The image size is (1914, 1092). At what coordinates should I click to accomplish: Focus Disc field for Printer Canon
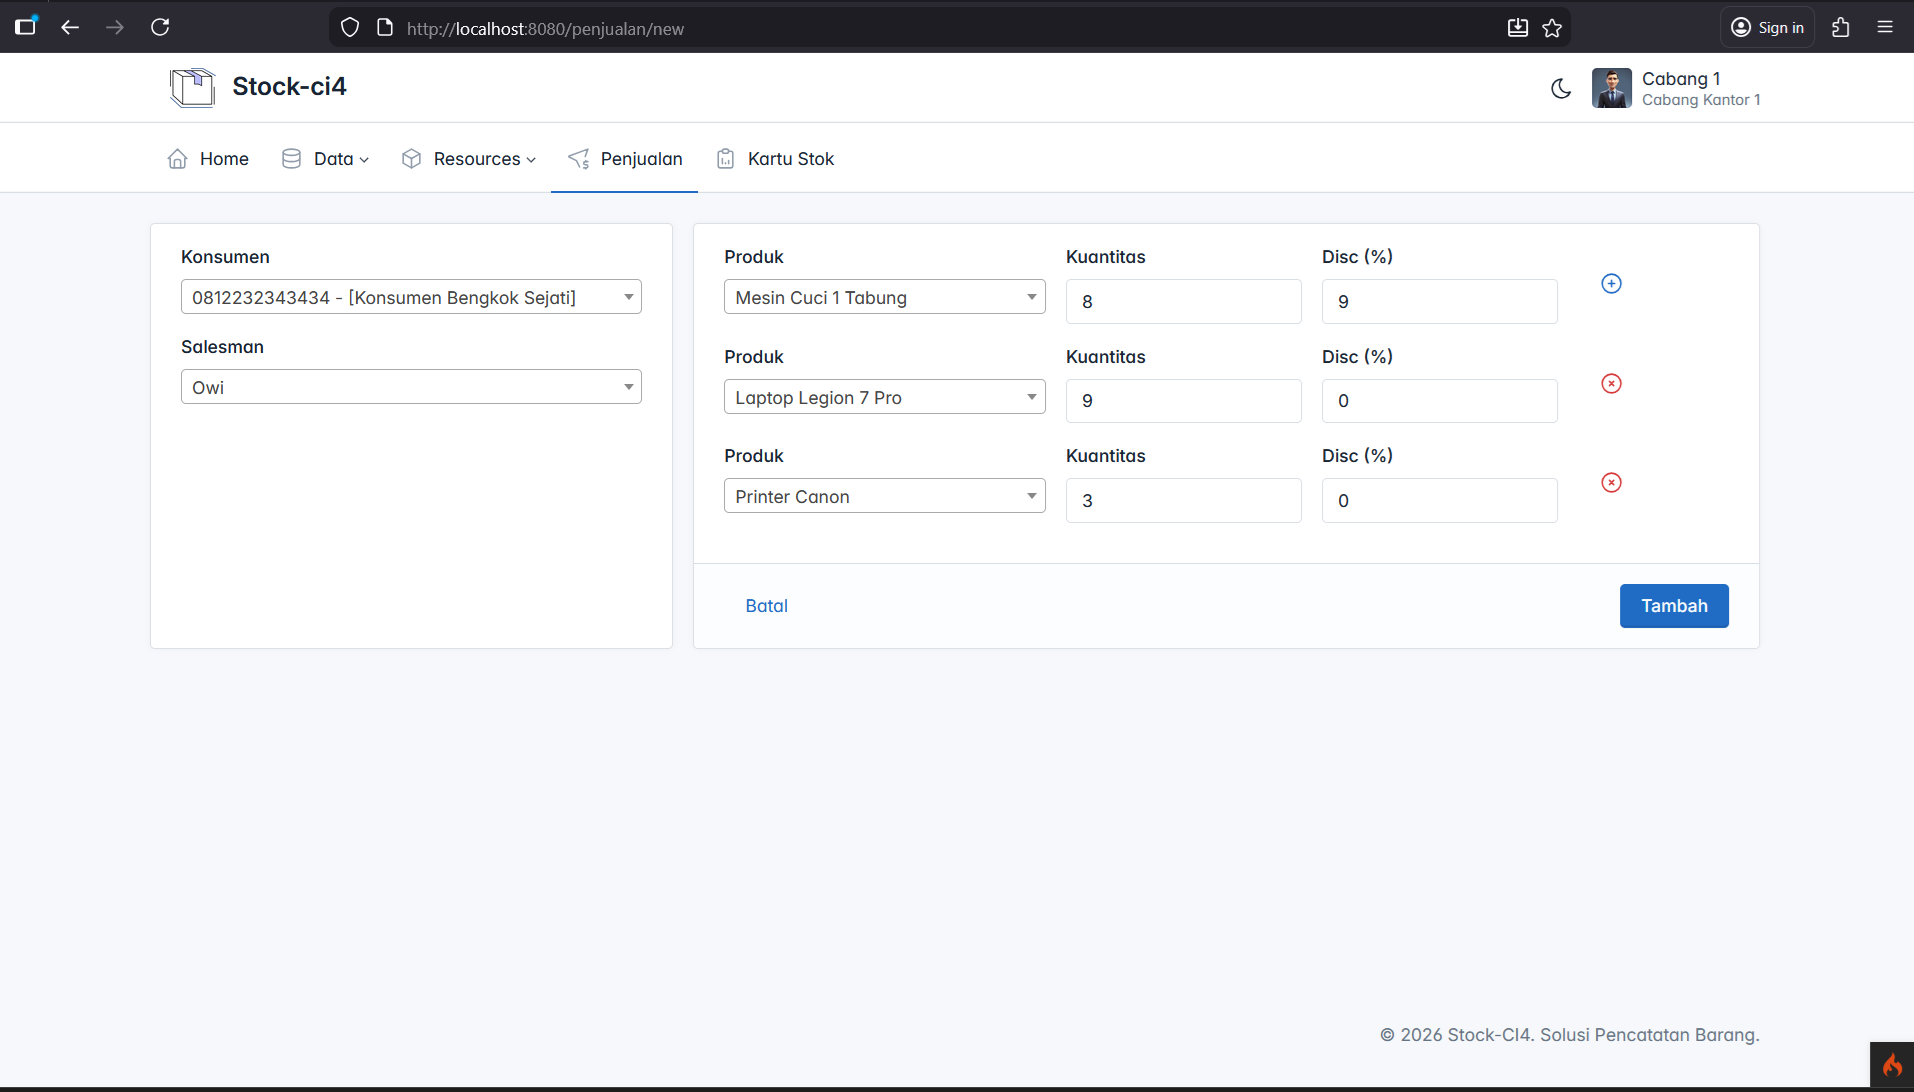1439,500
